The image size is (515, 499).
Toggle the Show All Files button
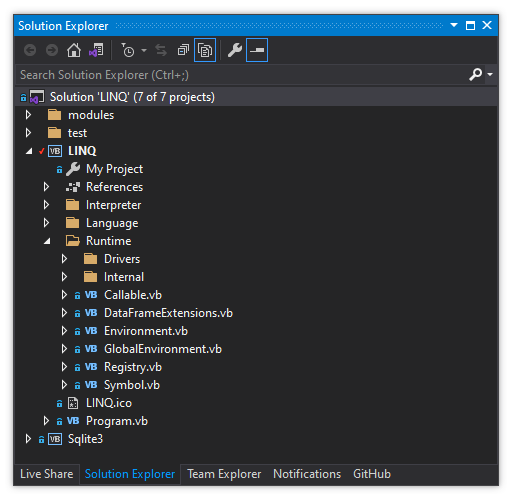[205, 51]
